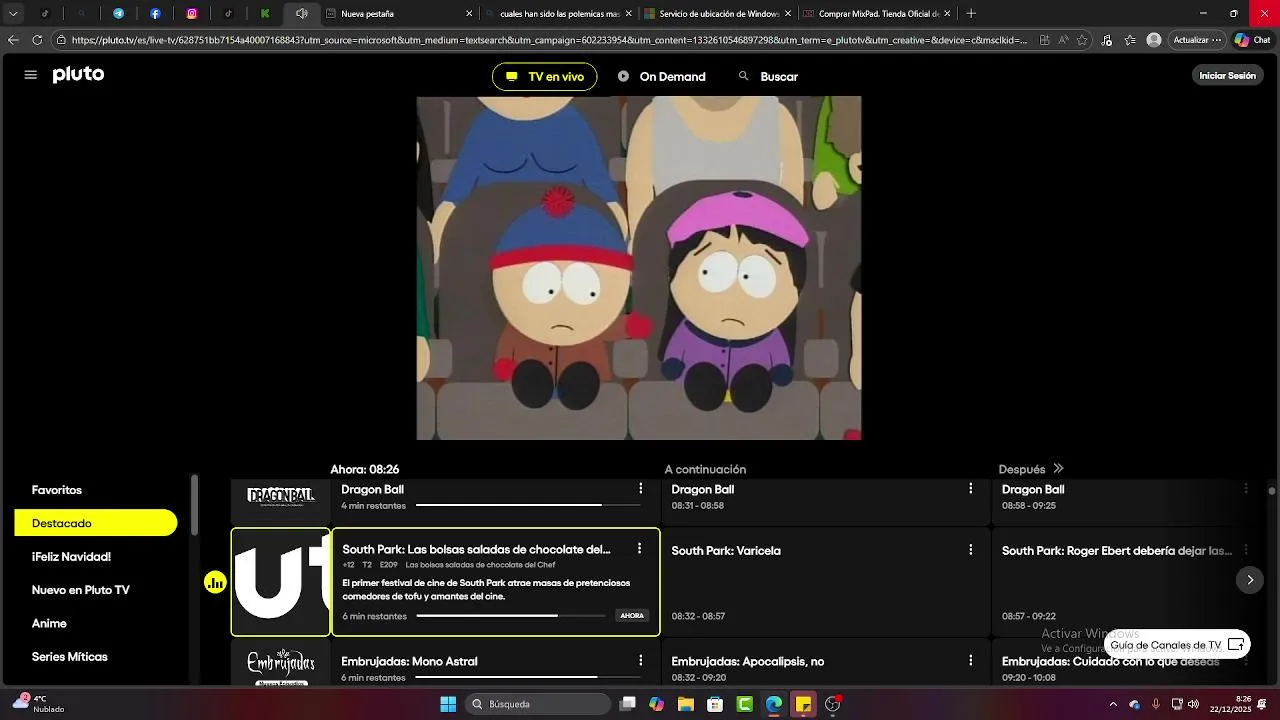Open options for Dragon Ball 08:58 program
This screenshot has width=1280, height=720.
1246,489
